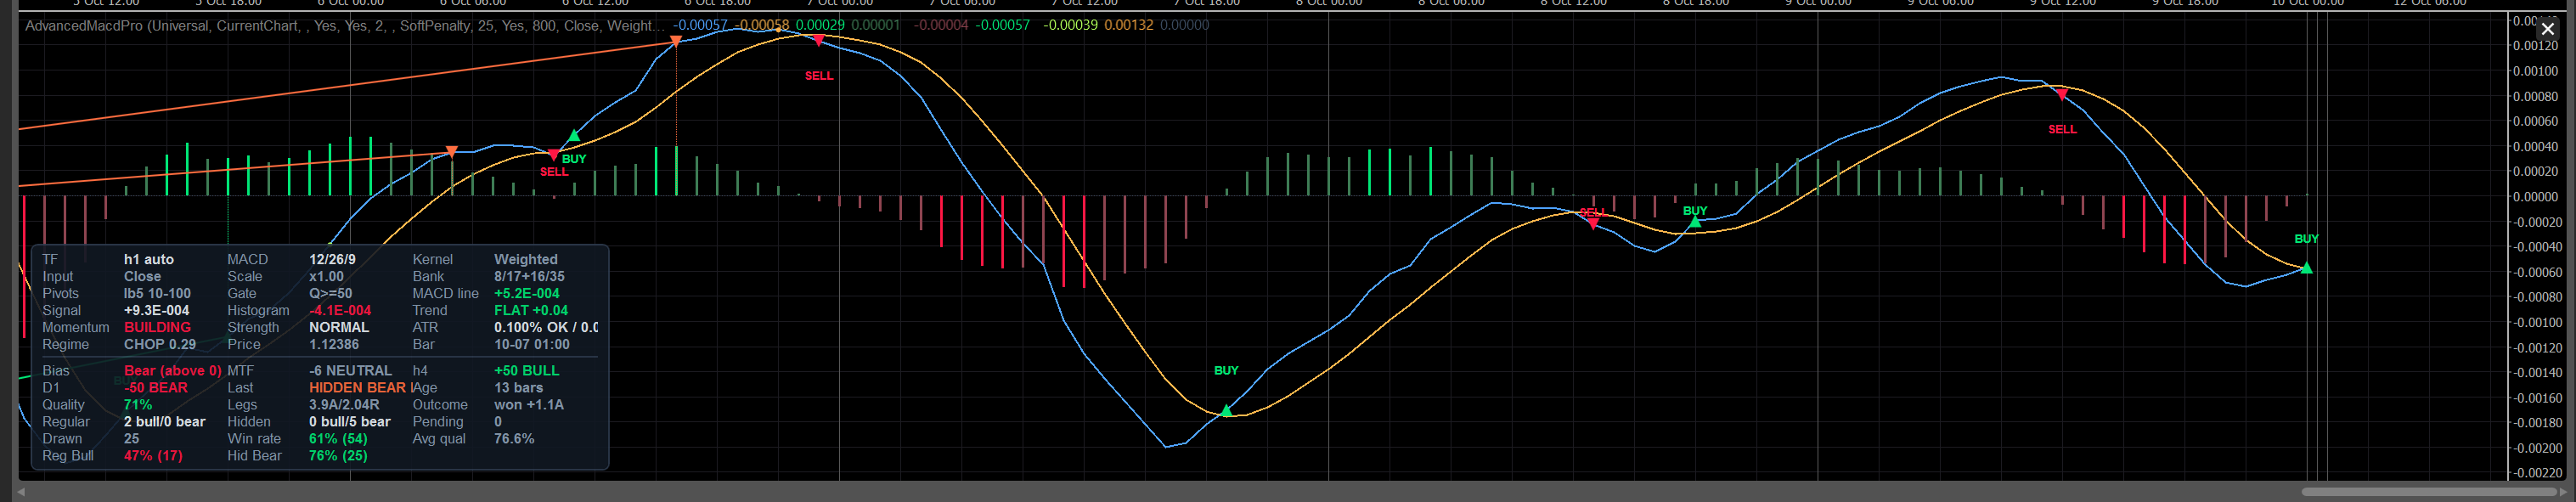Click the orange triangle ending the upper trendline
This screenshot has width=2576, height=502.
click(676, 41)
